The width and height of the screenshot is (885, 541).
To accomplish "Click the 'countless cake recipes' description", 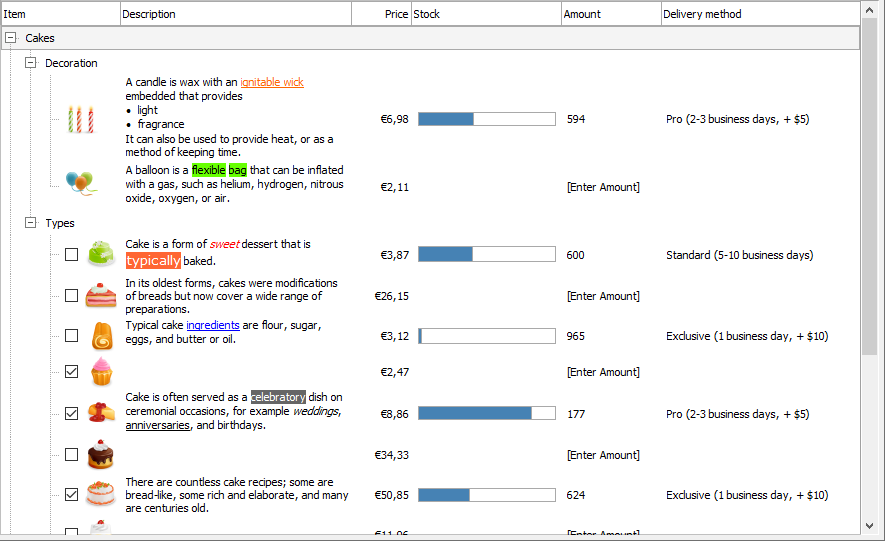I will click(236, 495).
